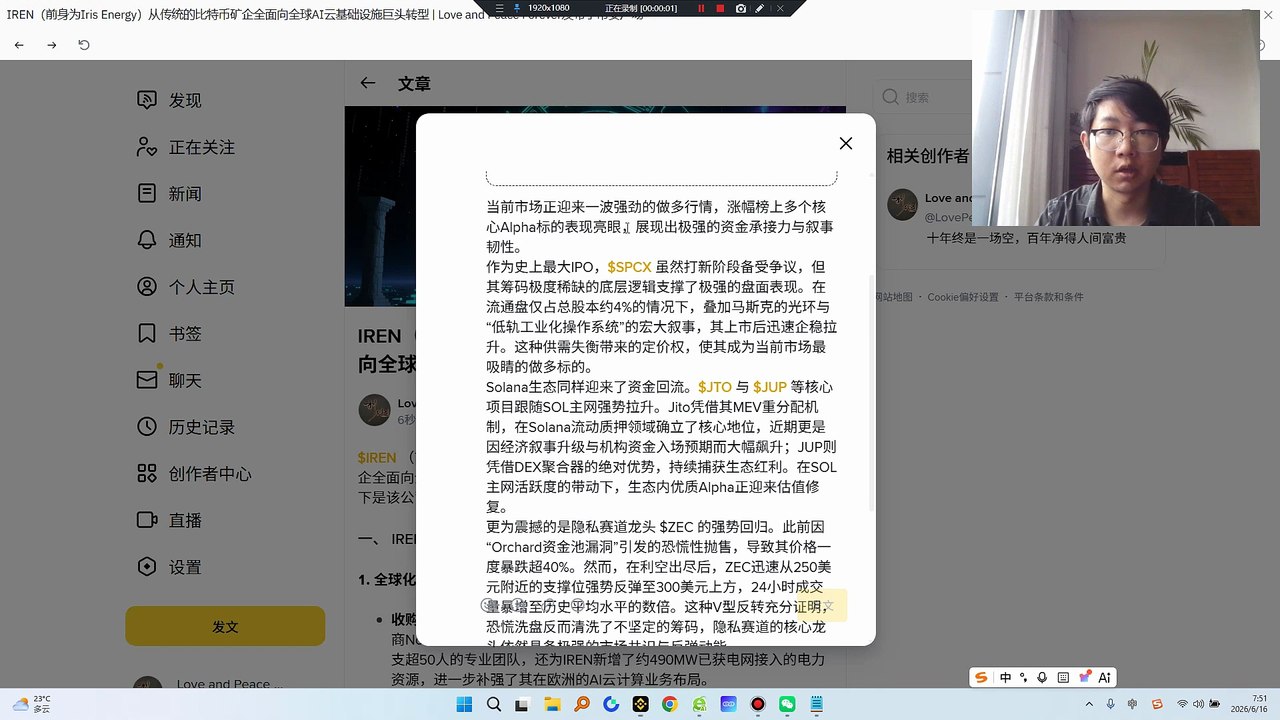Take a screenshot with recorder camera icon
This screenshot has height=720, width=1280.
click(x=740, y=8)
